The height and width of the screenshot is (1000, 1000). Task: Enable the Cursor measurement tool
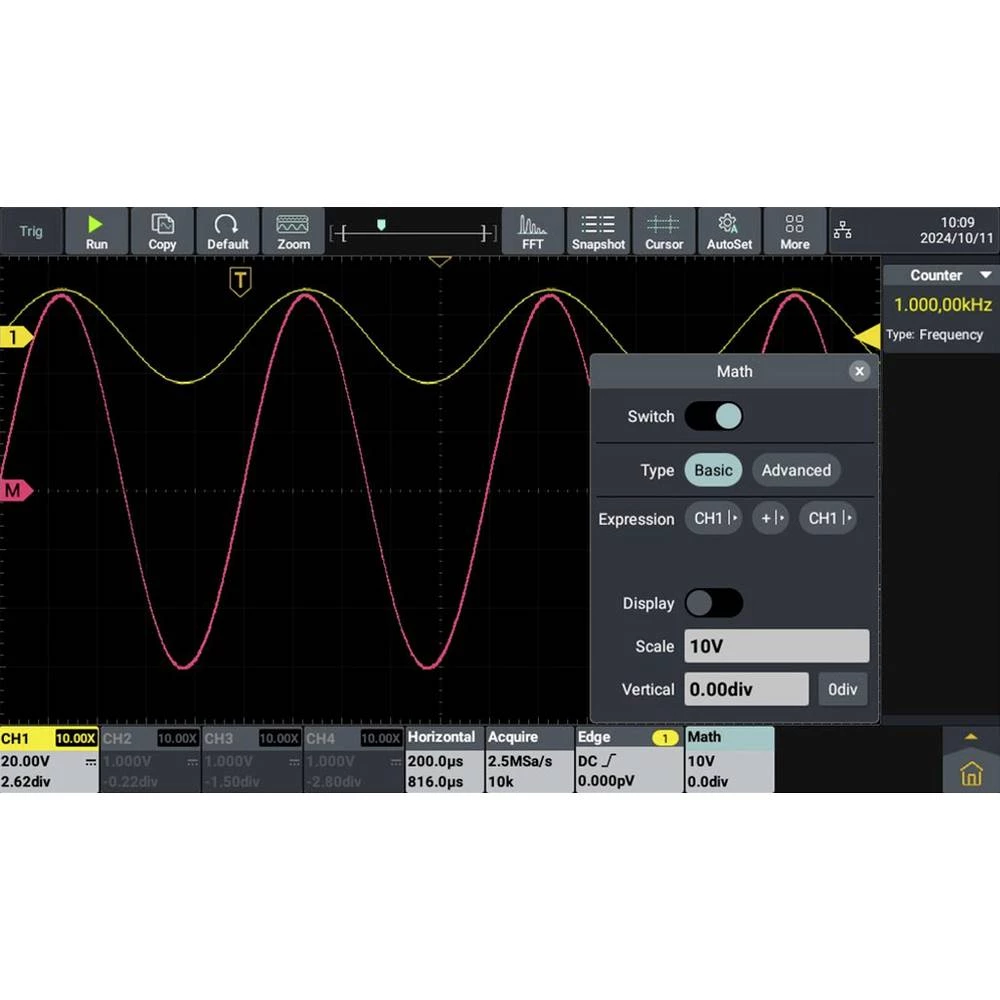tap(664, 231)
